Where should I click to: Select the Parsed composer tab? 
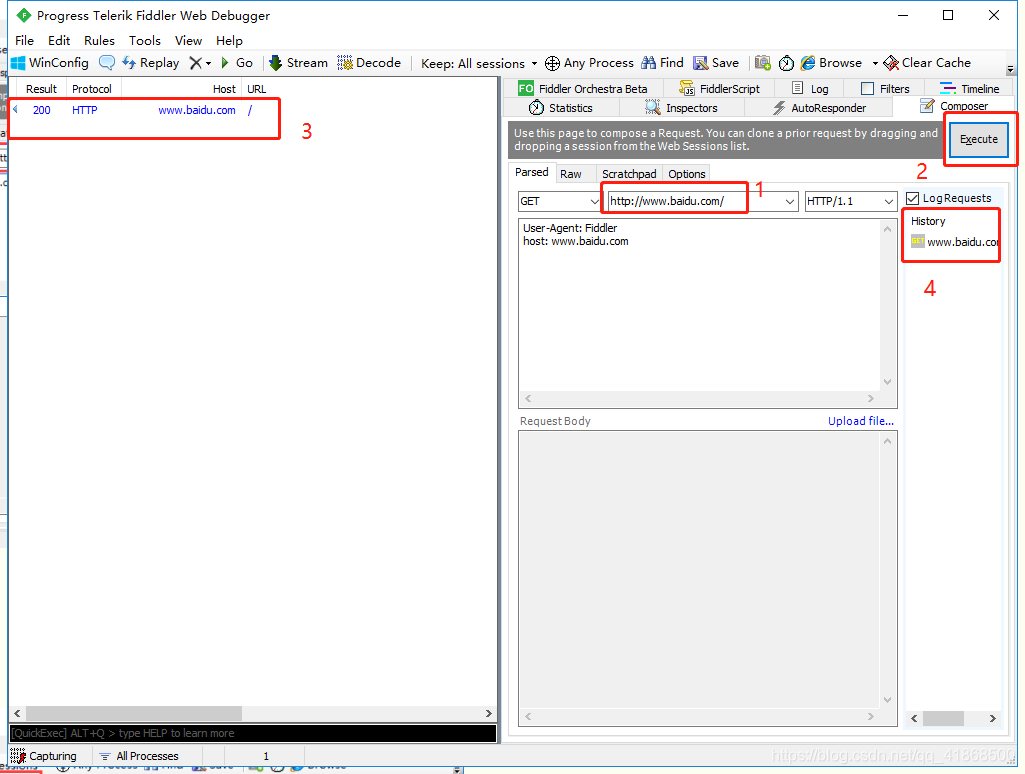click(531, 172)
